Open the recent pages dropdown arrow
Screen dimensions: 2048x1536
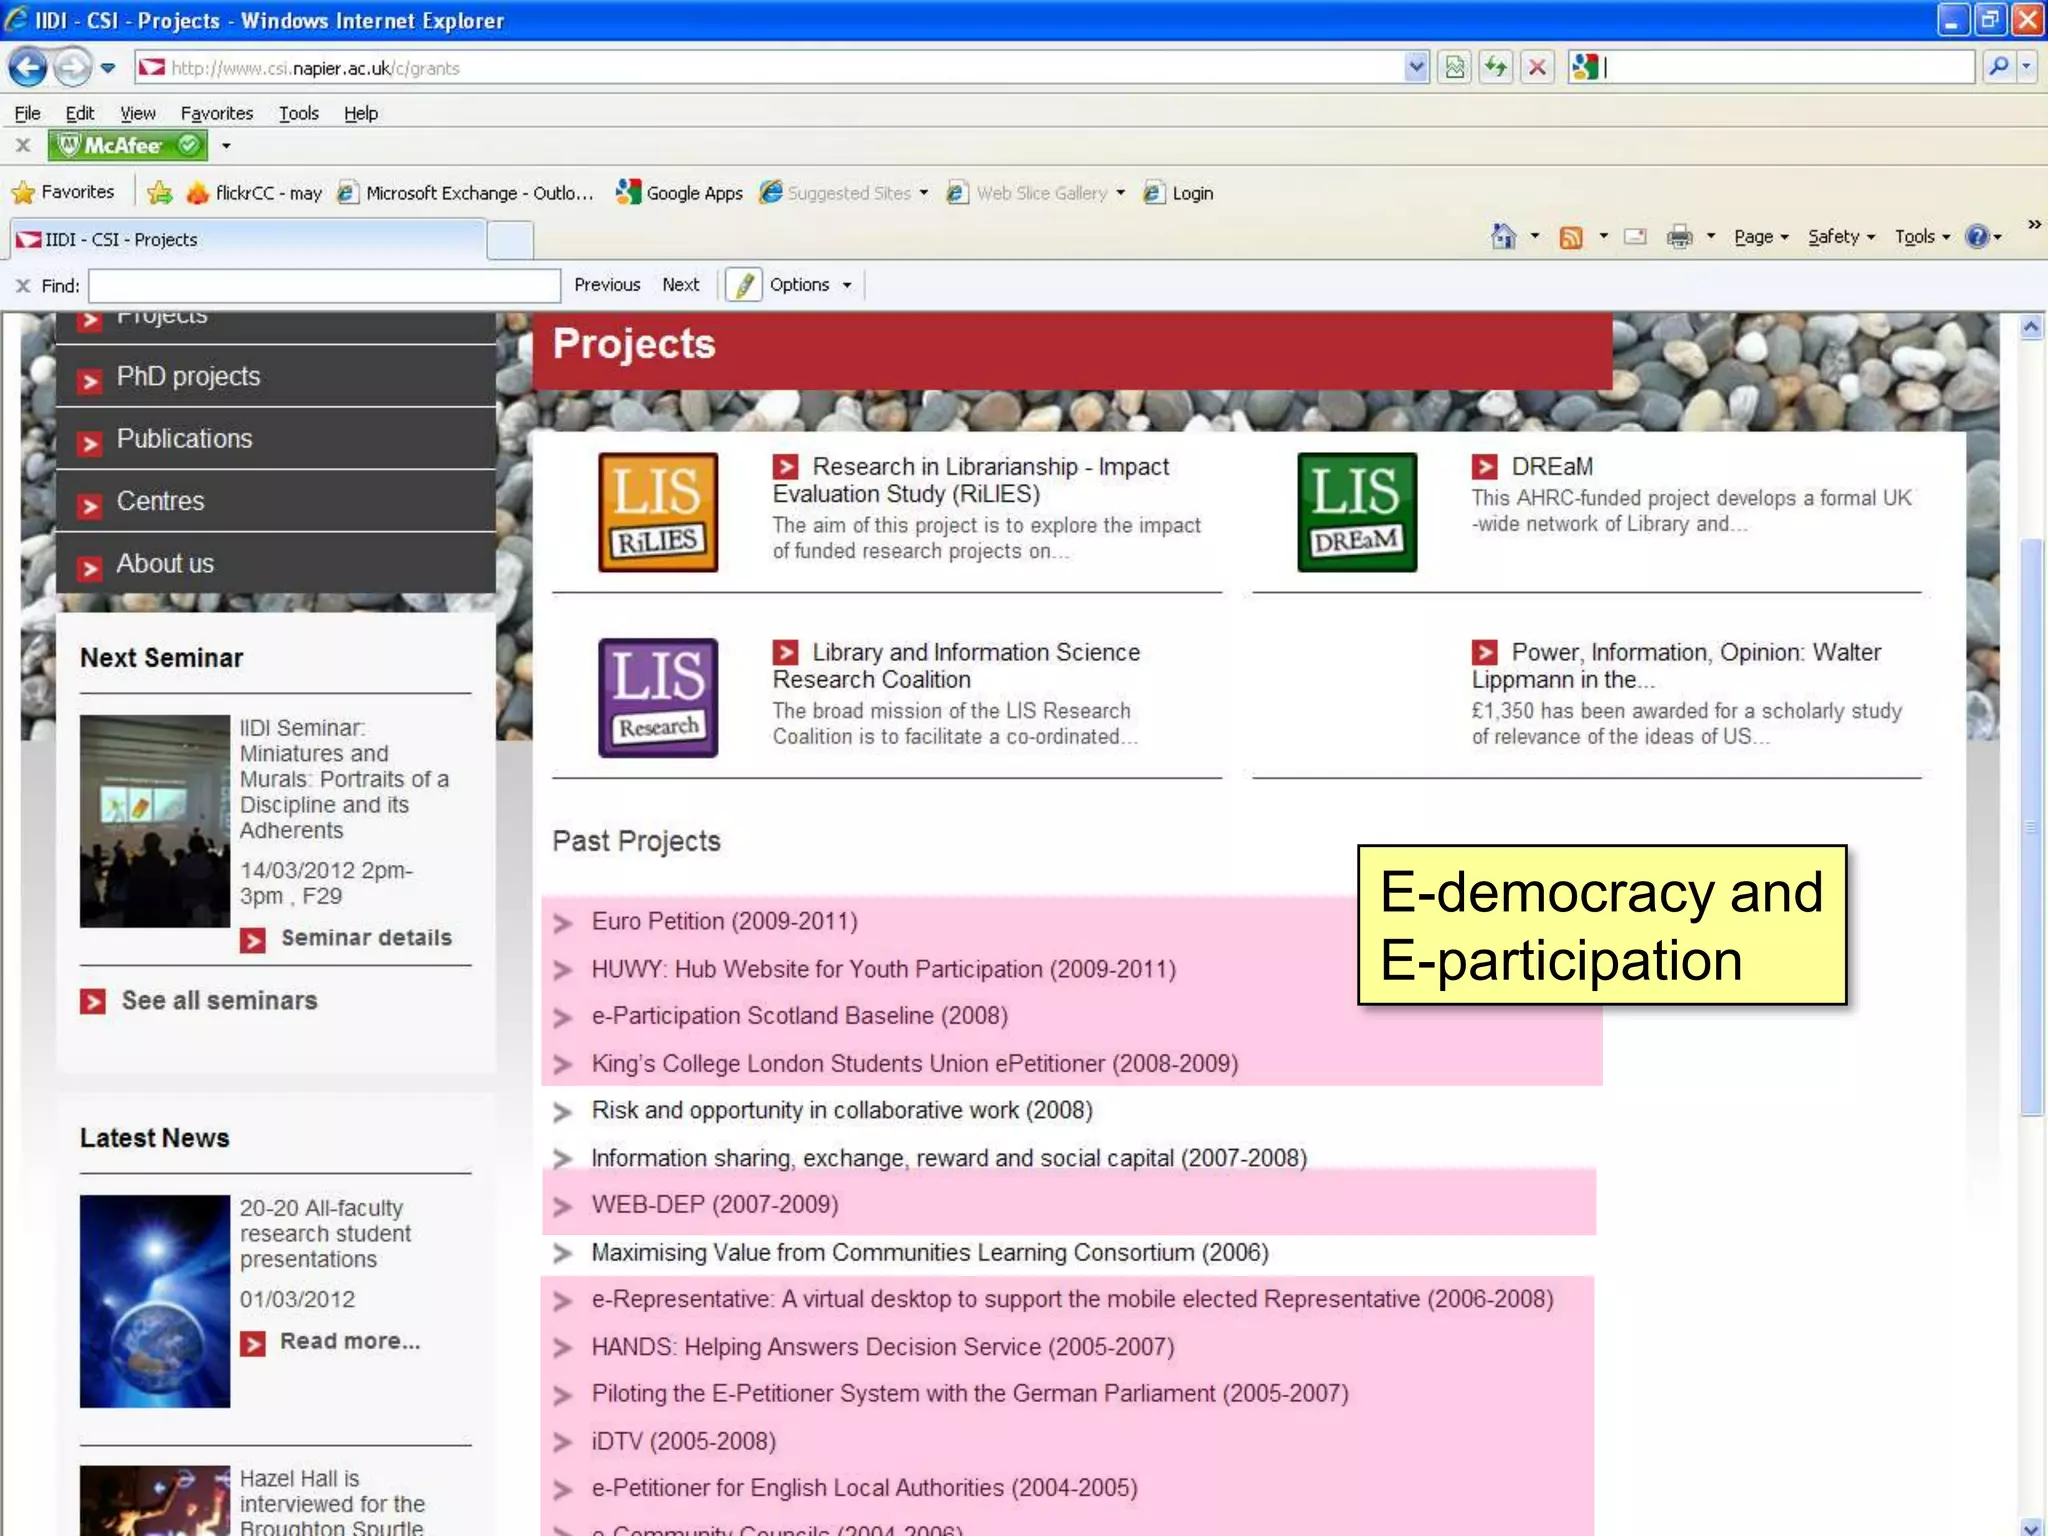coord(108,68)
